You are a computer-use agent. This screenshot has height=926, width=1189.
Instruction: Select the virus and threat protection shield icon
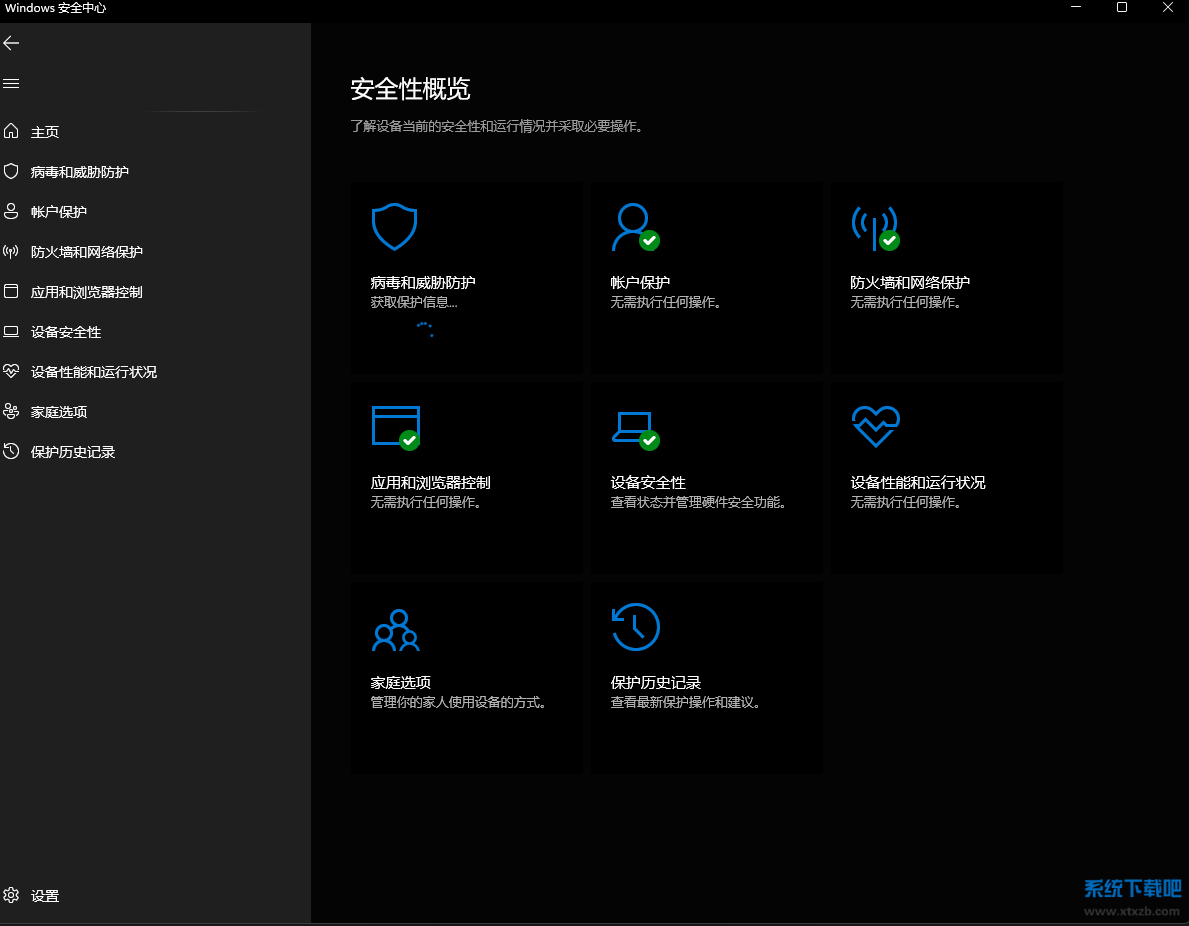(x=394, y=226)
